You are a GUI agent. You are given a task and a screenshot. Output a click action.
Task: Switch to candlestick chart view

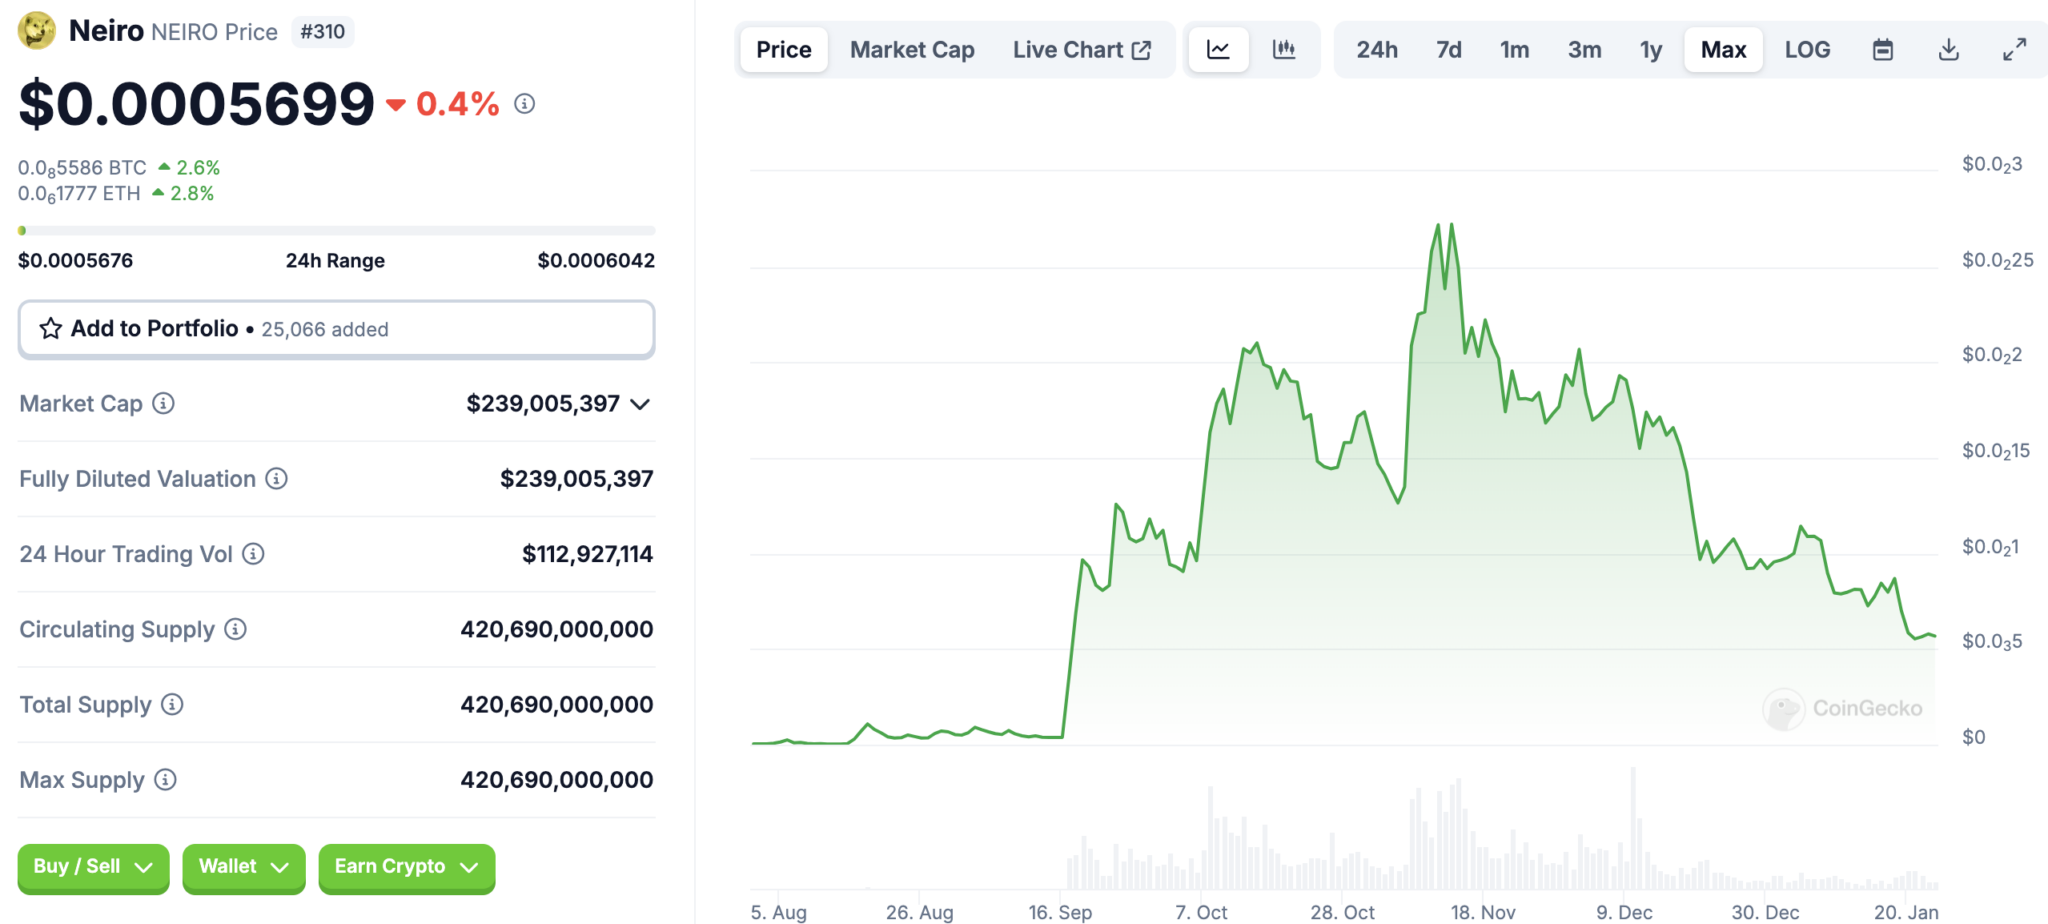[1284, 49]
